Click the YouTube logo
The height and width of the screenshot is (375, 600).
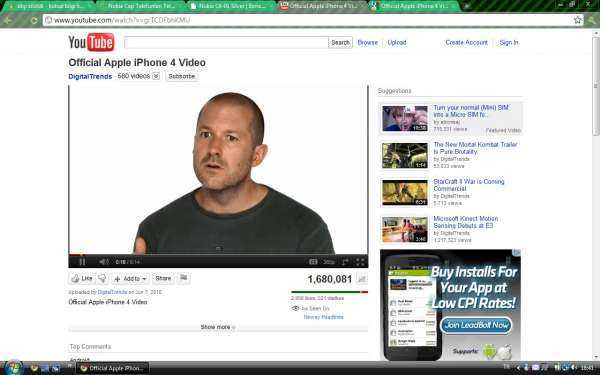click(x=91, y=42)
